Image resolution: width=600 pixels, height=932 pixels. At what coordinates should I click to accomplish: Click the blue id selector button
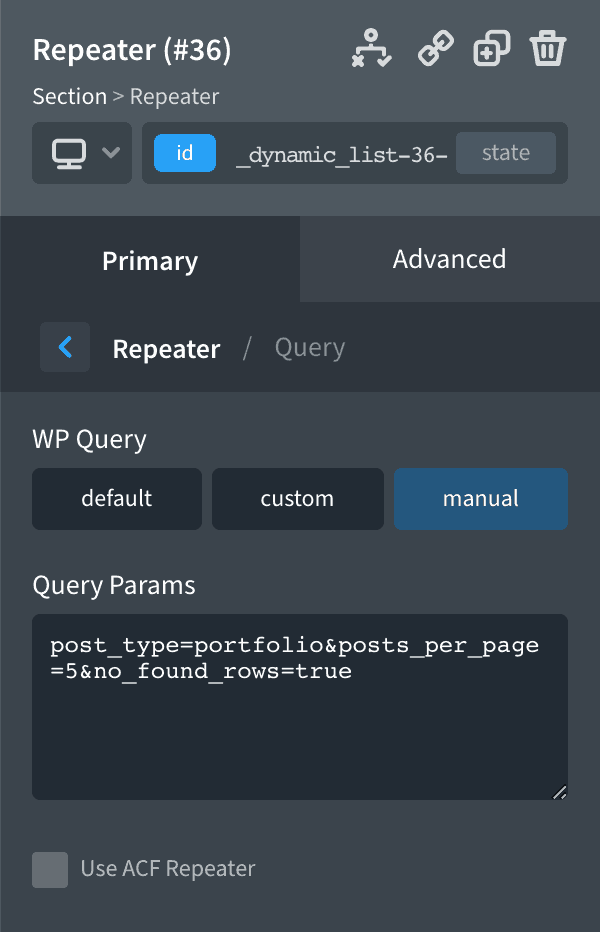(x=184, y=153)
